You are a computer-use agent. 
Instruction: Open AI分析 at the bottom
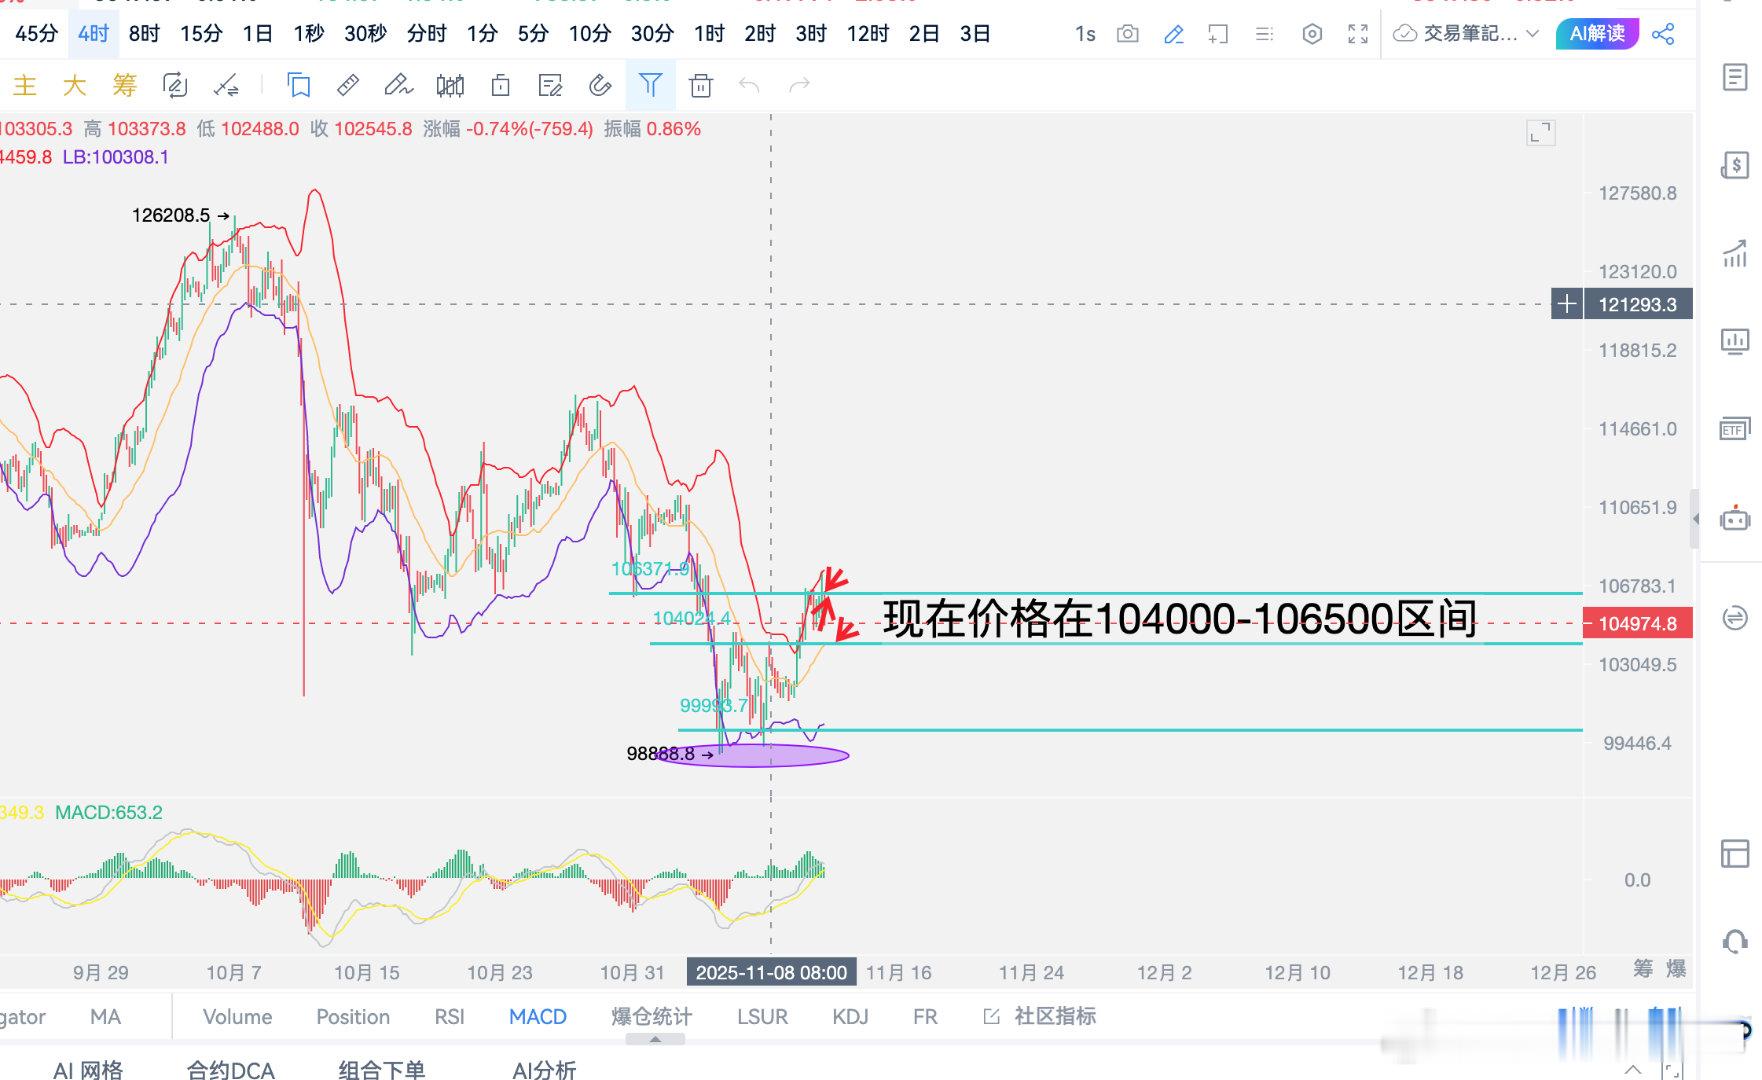click(x=544, y=1070)
